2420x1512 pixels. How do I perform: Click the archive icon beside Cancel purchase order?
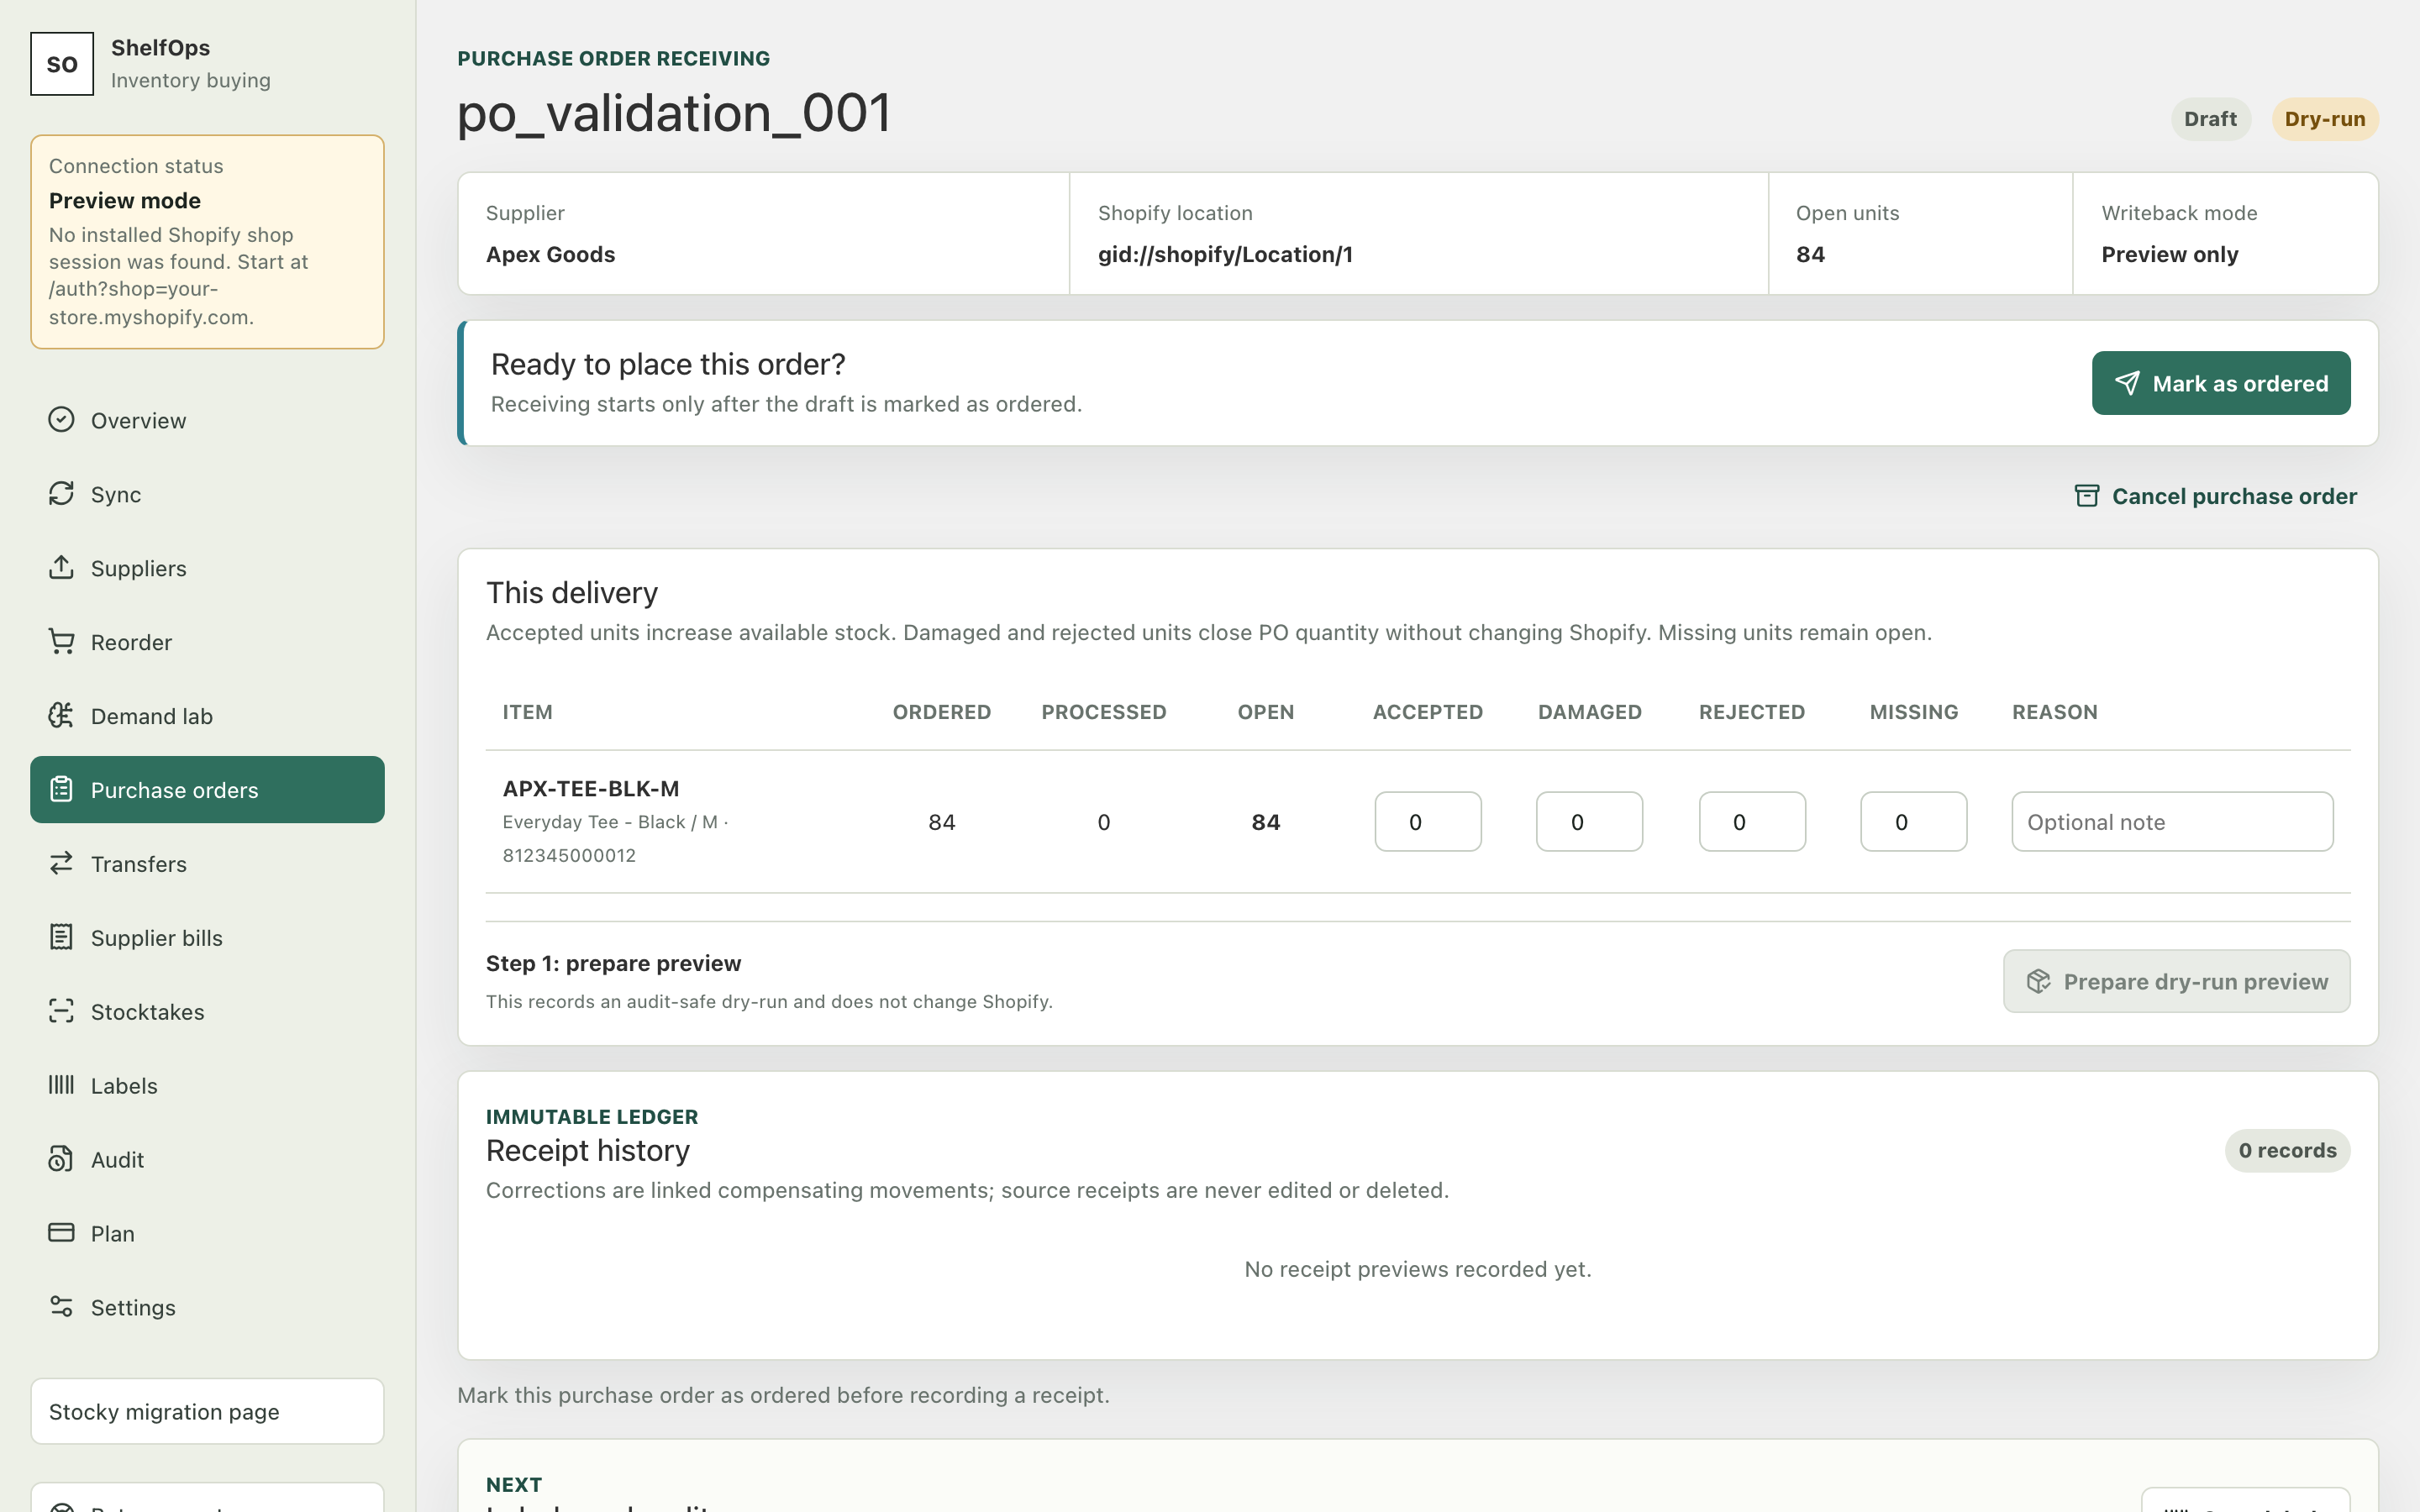tap(2087, 496)
